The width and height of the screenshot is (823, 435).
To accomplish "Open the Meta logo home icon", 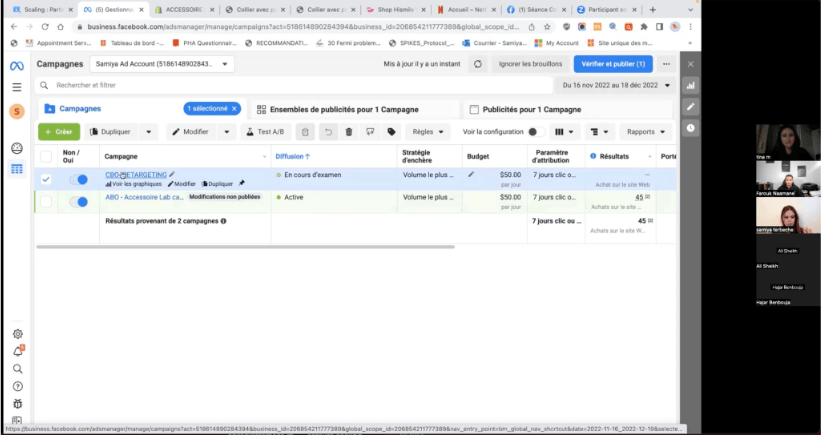I will pyautogui.click(x=17, y=66).
